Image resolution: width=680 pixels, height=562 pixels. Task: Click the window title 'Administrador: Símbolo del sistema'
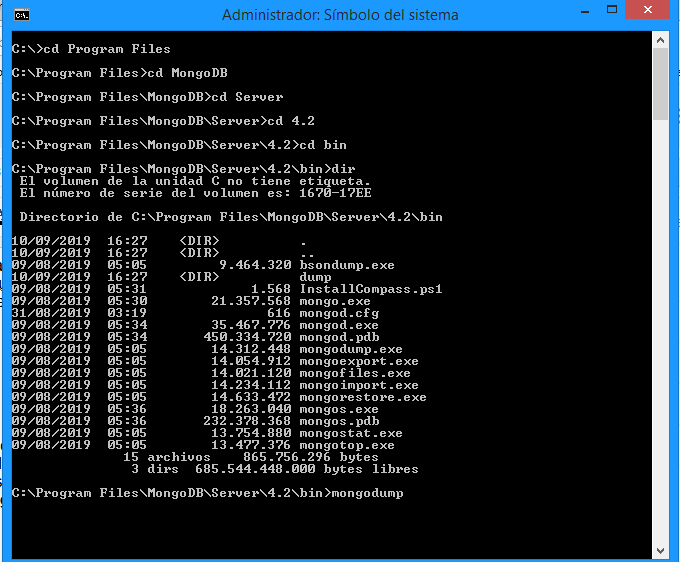click(340, 15)
